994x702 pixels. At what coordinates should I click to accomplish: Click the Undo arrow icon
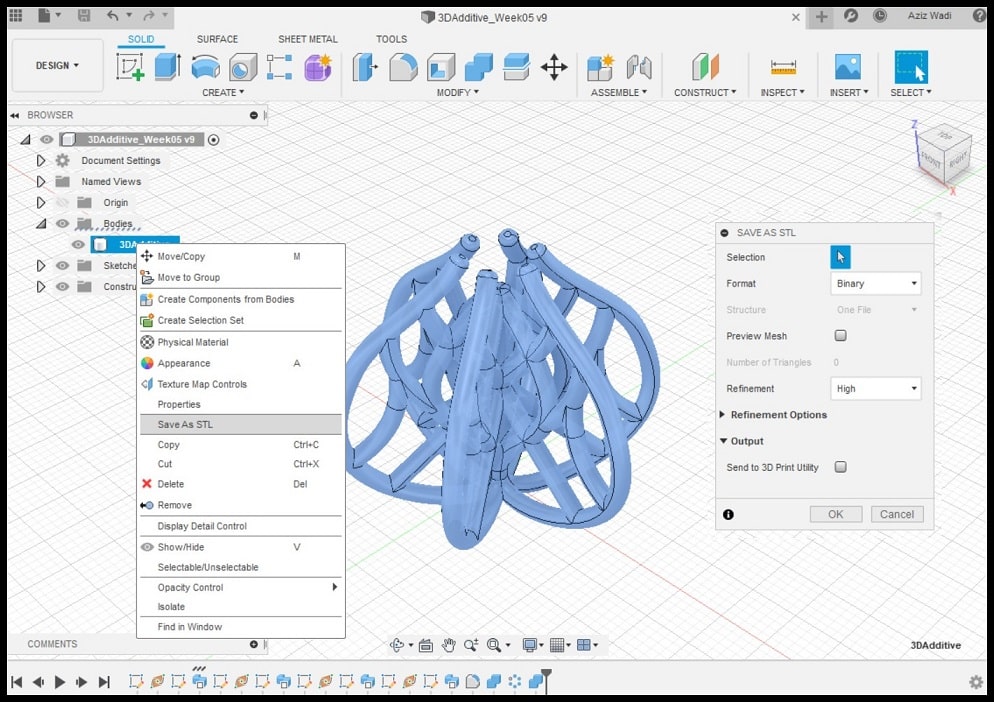point(113,16)
